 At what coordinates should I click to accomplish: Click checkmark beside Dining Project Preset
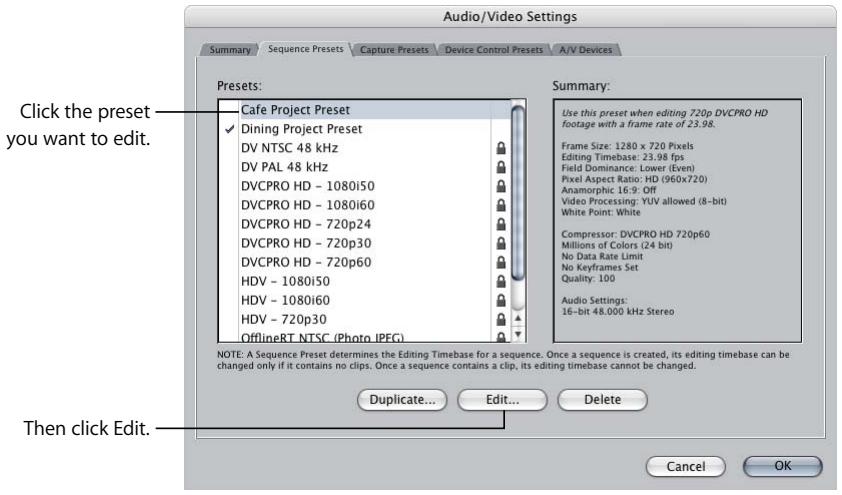230,129
